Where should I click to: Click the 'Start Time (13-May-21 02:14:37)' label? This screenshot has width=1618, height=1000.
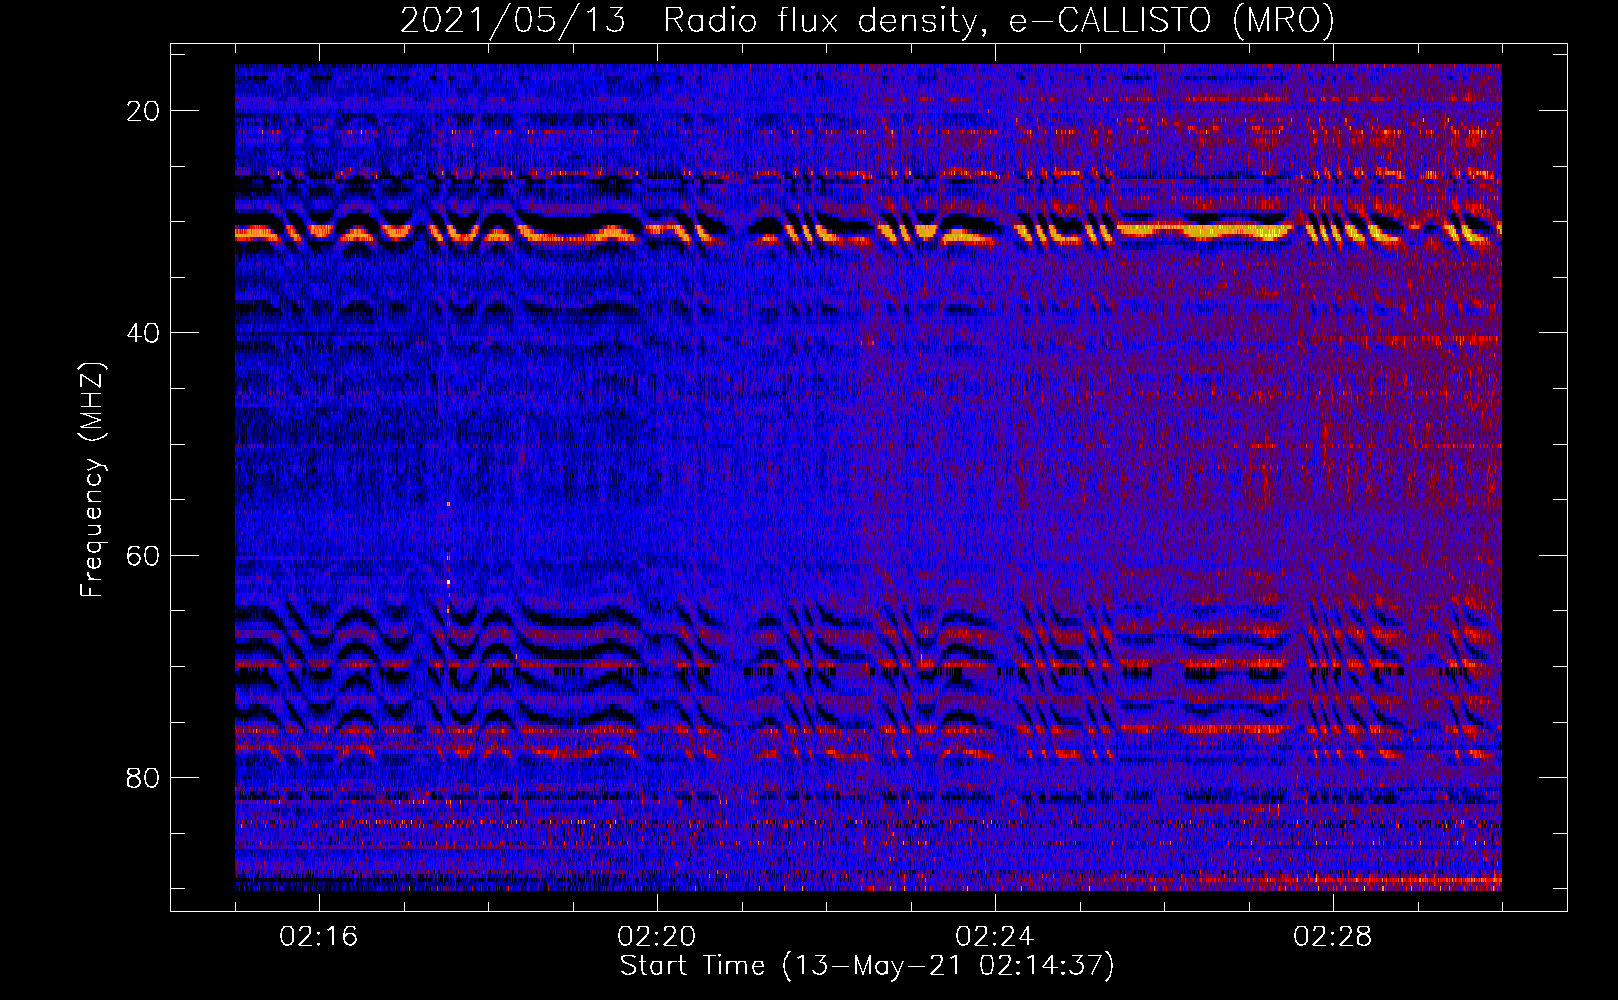(x=866, y=966)
